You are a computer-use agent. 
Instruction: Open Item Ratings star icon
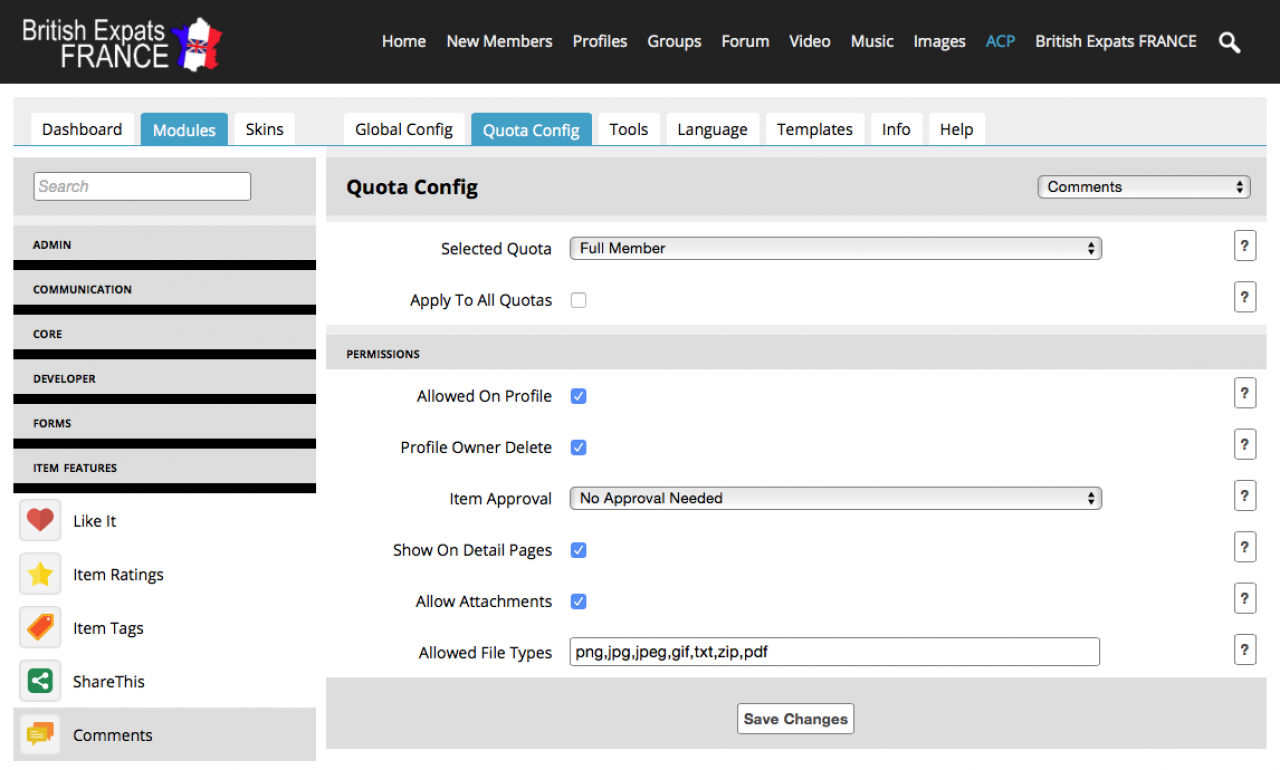tap(40, 575)
